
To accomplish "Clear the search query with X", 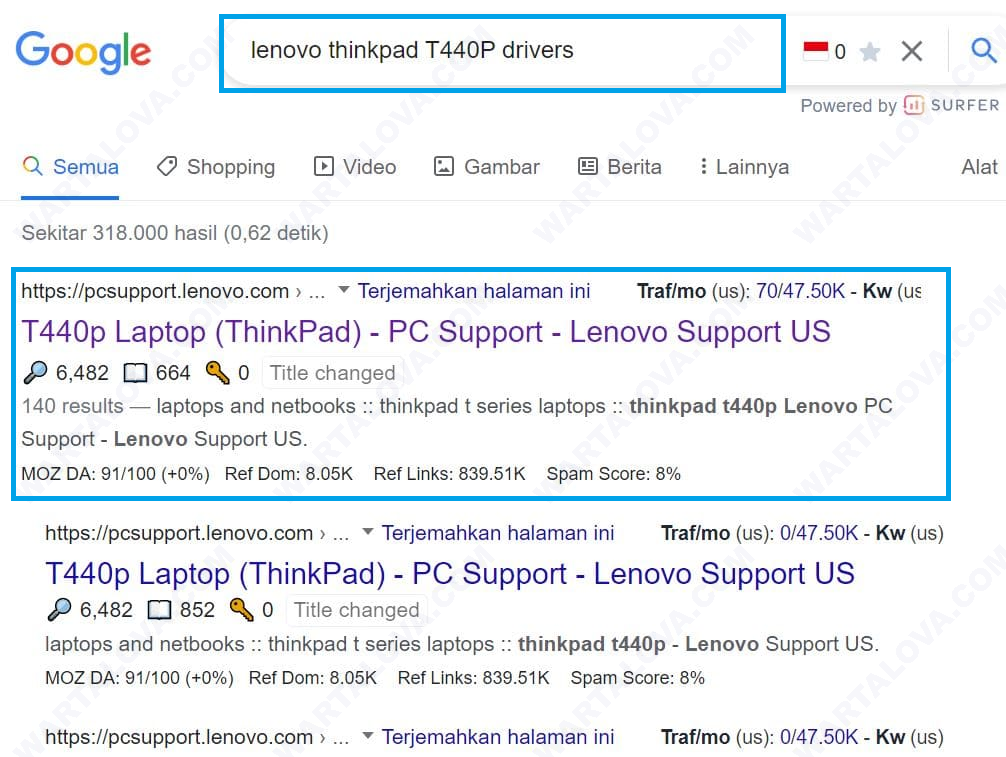I will coord(911,51).
